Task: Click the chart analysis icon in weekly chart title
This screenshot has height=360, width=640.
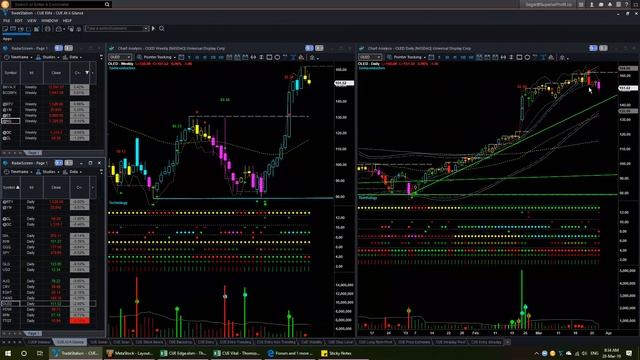Action: (x=111, y=48)
